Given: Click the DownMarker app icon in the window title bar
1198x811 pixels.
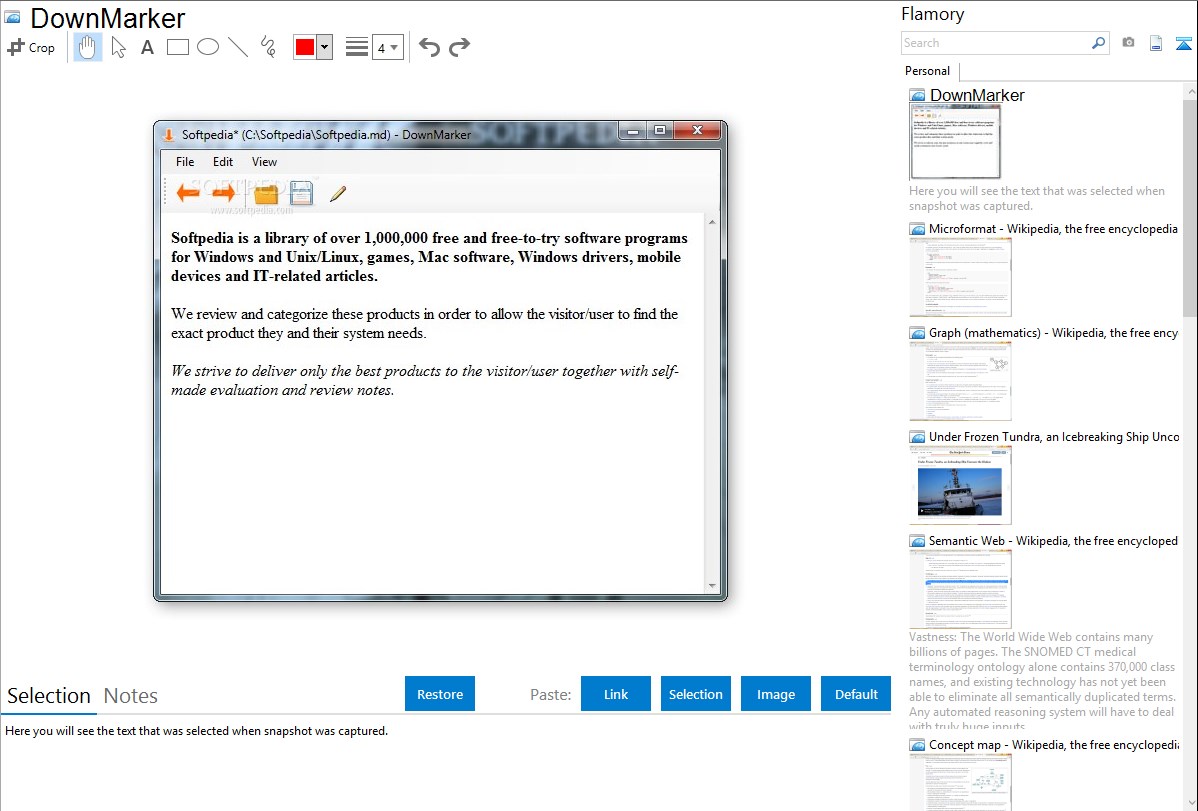Looking at the screenshot, I should (x=169, y=135).
